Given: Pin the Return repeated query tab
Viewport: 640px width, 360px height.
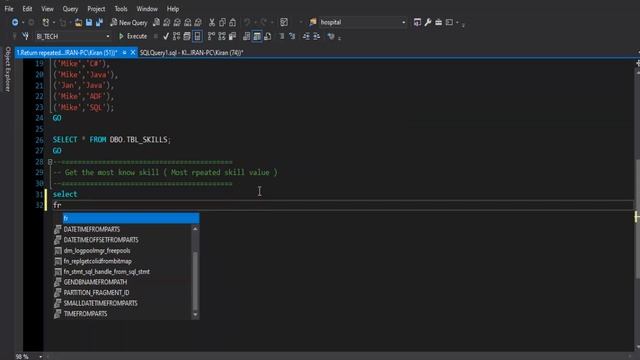Looking at the screenshot, I should (x=124, y=52).
